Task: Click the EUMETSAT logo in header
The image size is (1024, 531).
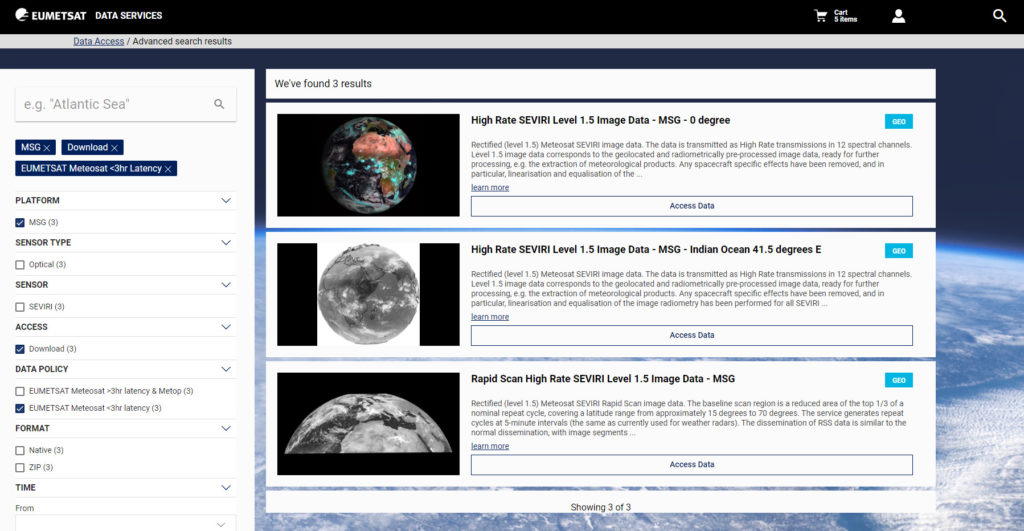Action: click(50, 15)
